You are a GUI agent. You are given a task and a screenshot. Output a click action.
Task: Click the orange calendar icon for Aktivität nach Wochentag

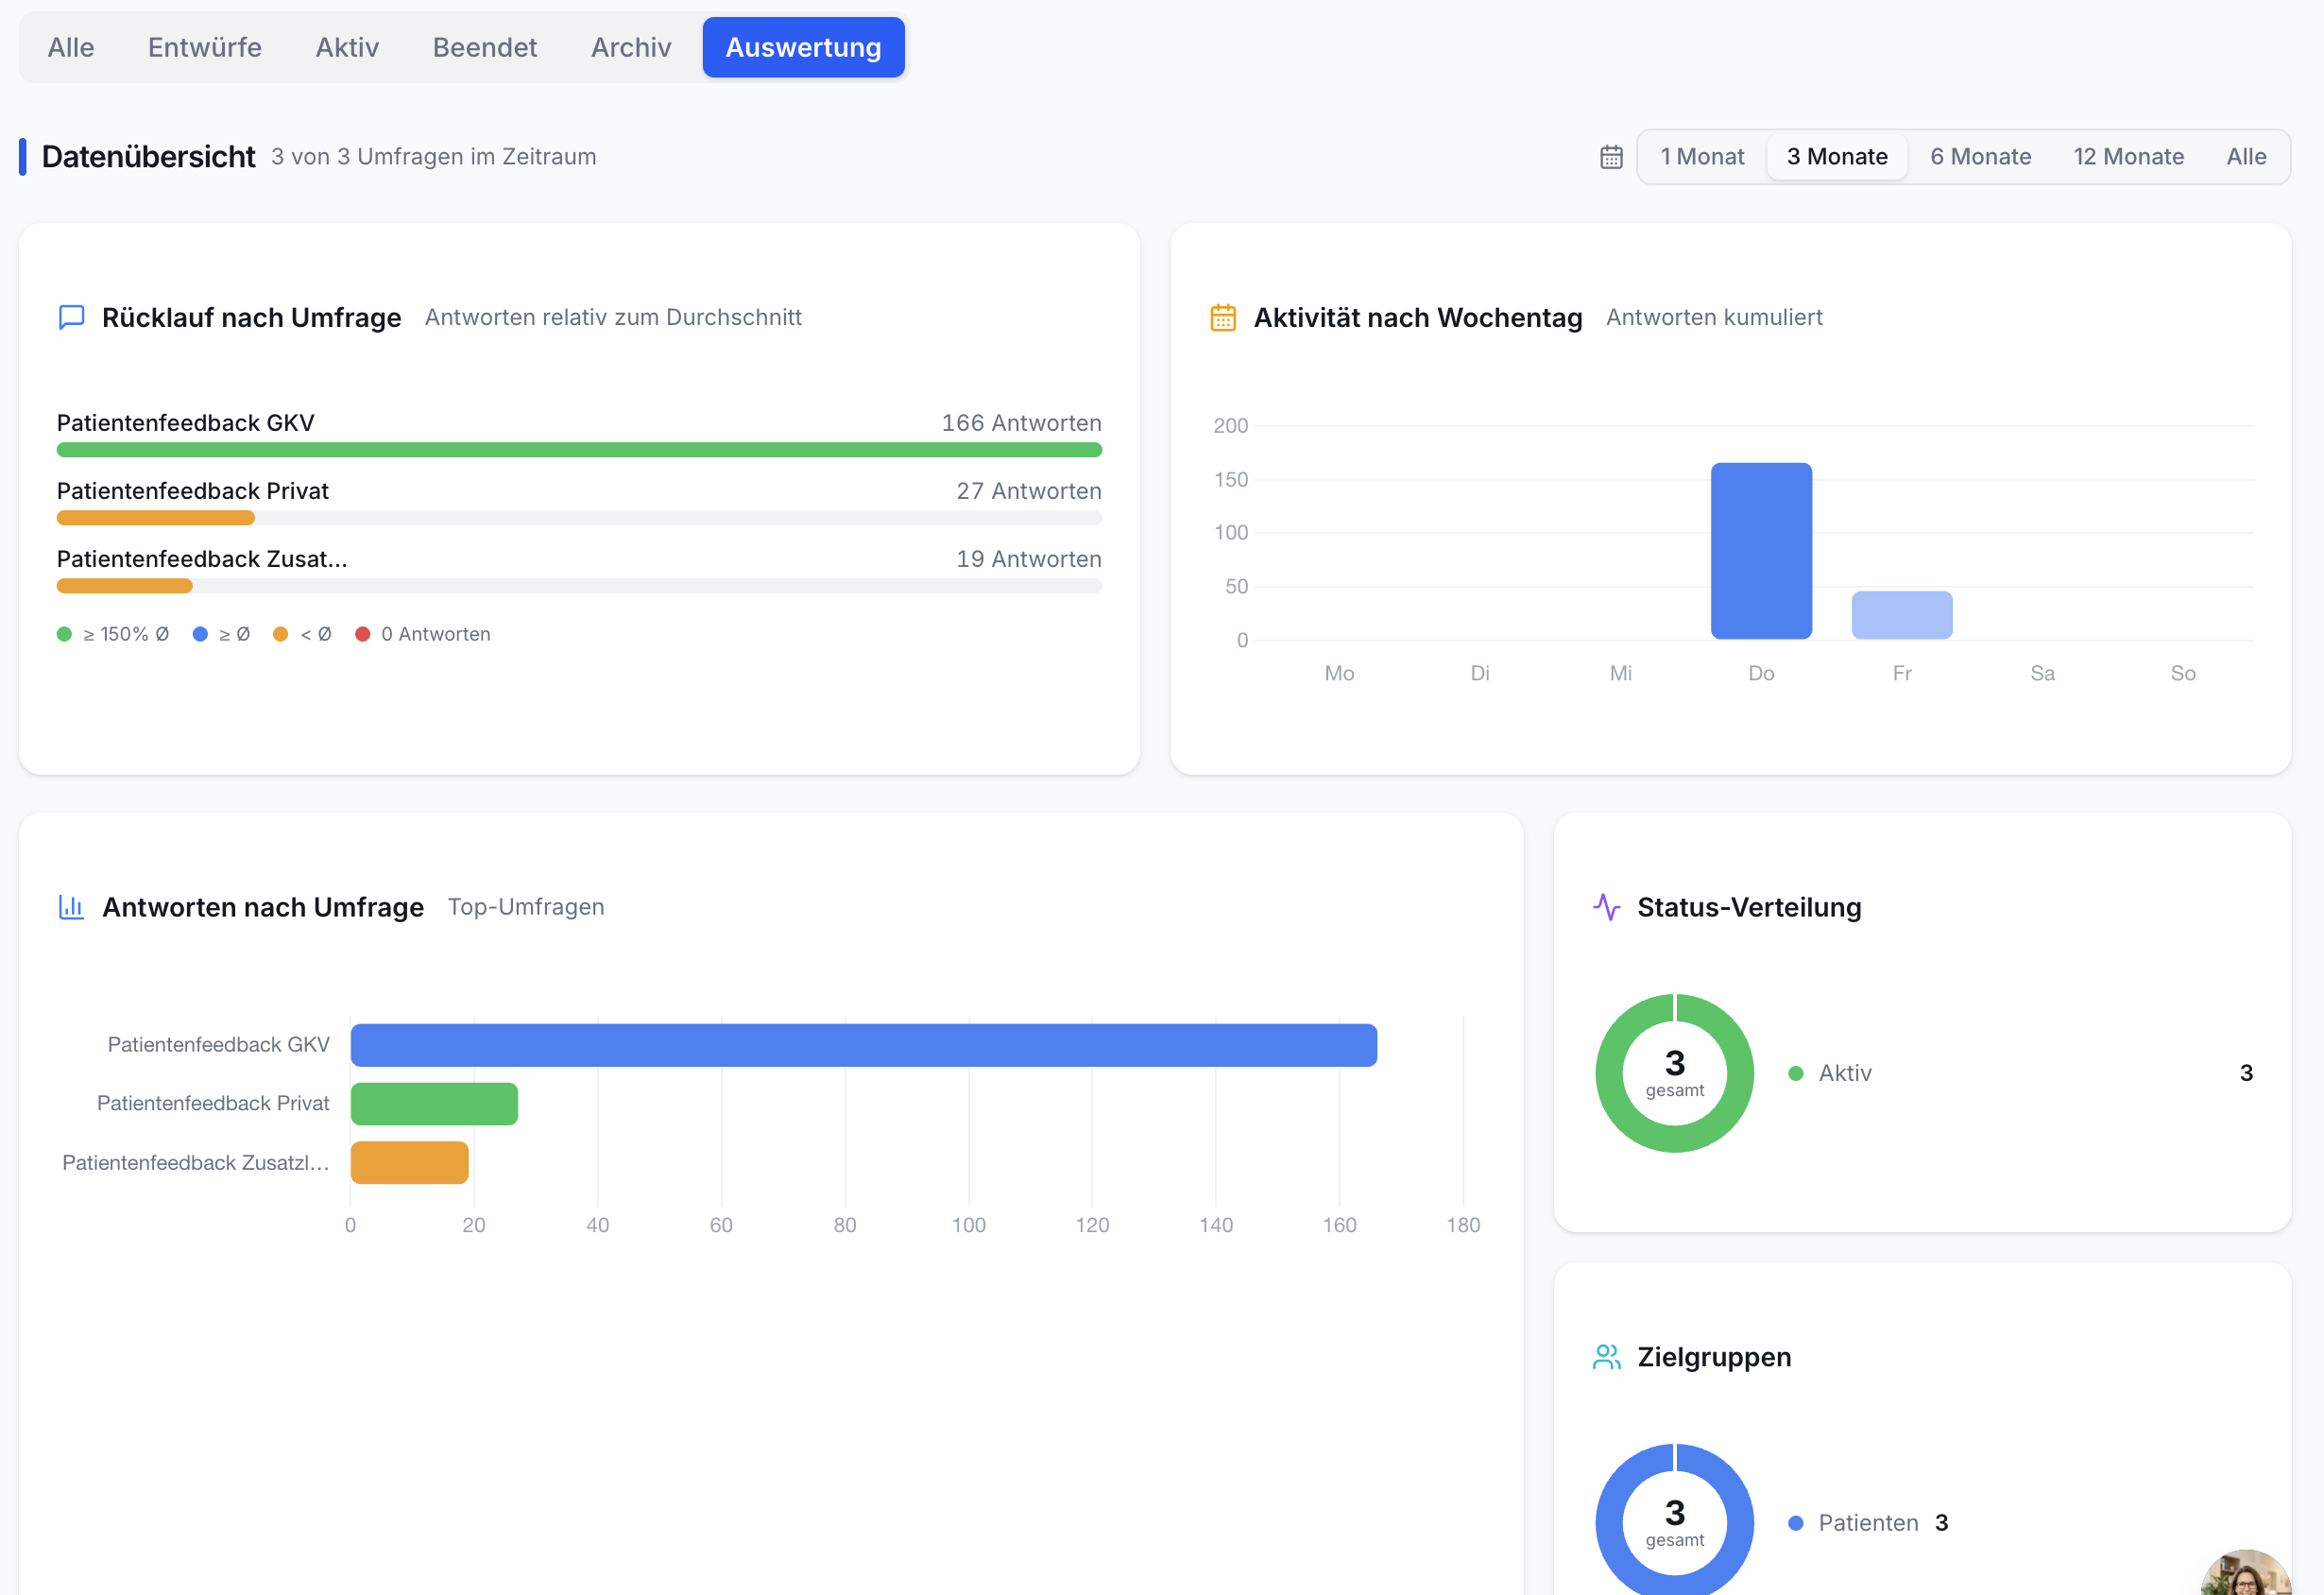[x=1223, y=317]
